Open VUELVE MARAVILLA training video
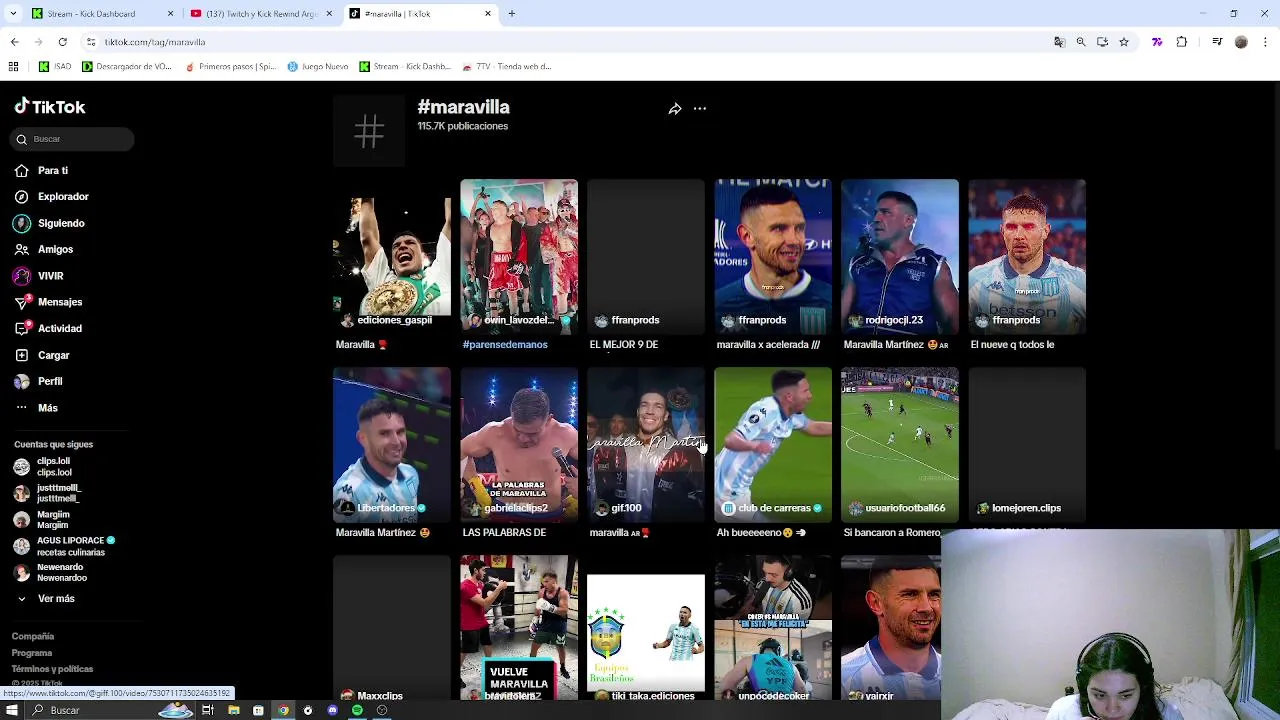The height and width of the screenshot is (720, 1280). tap(519, 627)
